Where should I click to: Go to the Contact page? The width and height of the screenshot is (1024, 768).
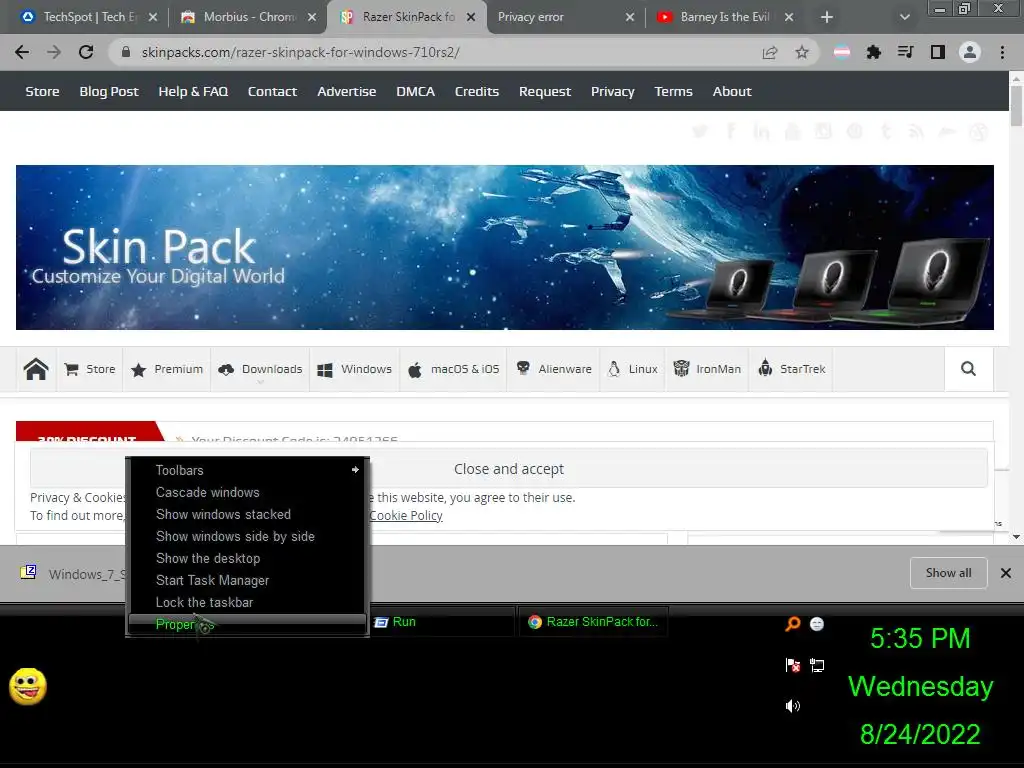pyautogui.click(x=272, y=91)
